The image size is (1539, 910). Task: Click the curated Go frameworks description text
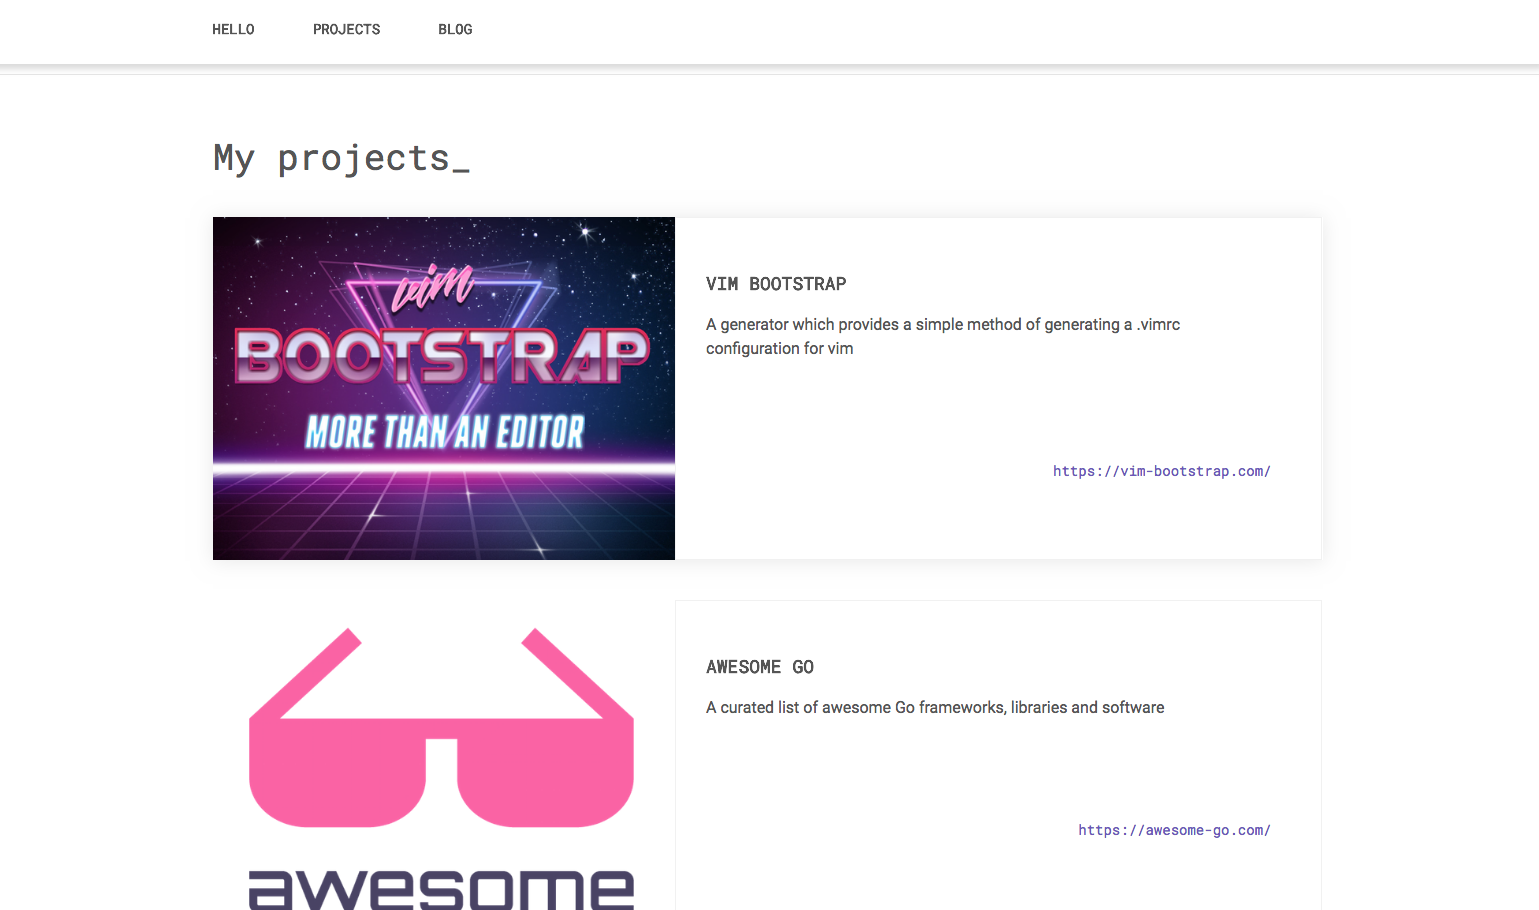tap(935, 707)
